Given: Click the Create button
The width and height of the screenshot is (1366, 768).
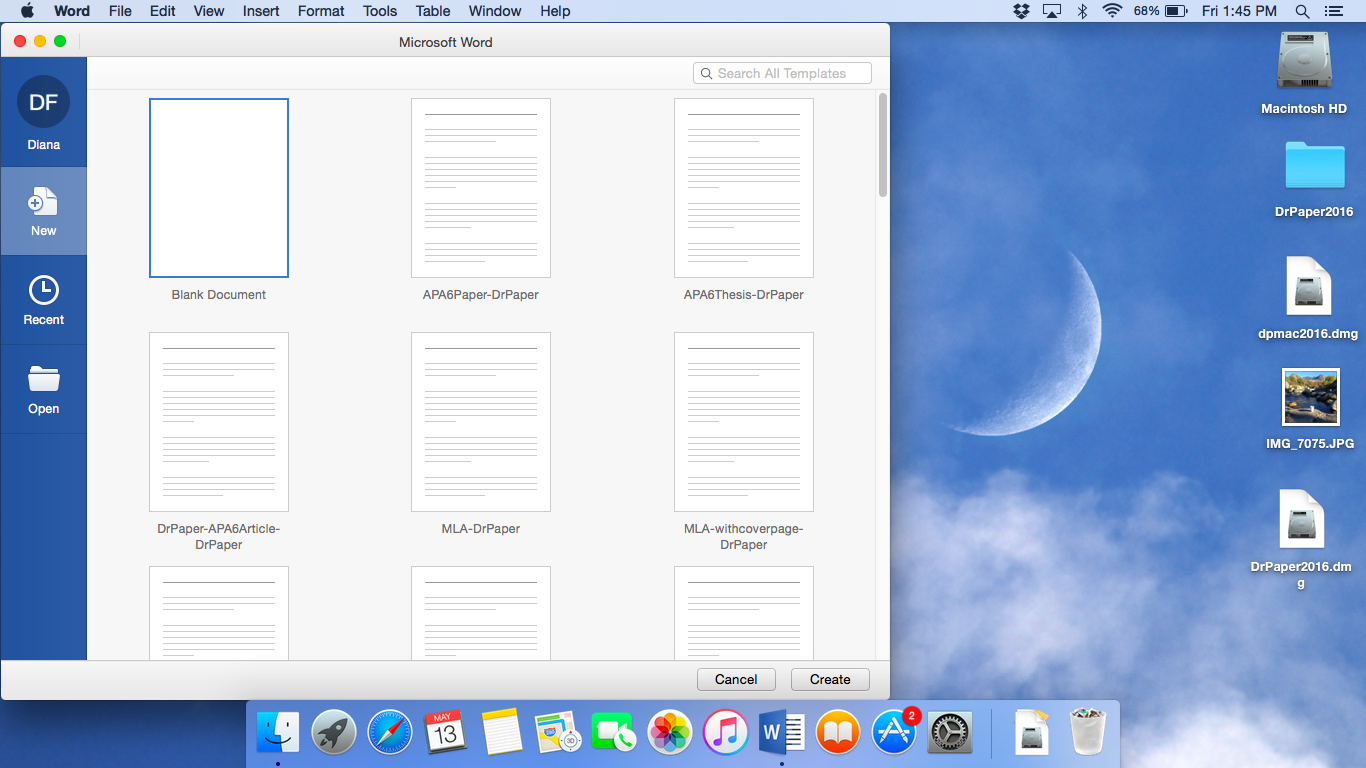Looking at the screenshot, I should coord(830,679).
